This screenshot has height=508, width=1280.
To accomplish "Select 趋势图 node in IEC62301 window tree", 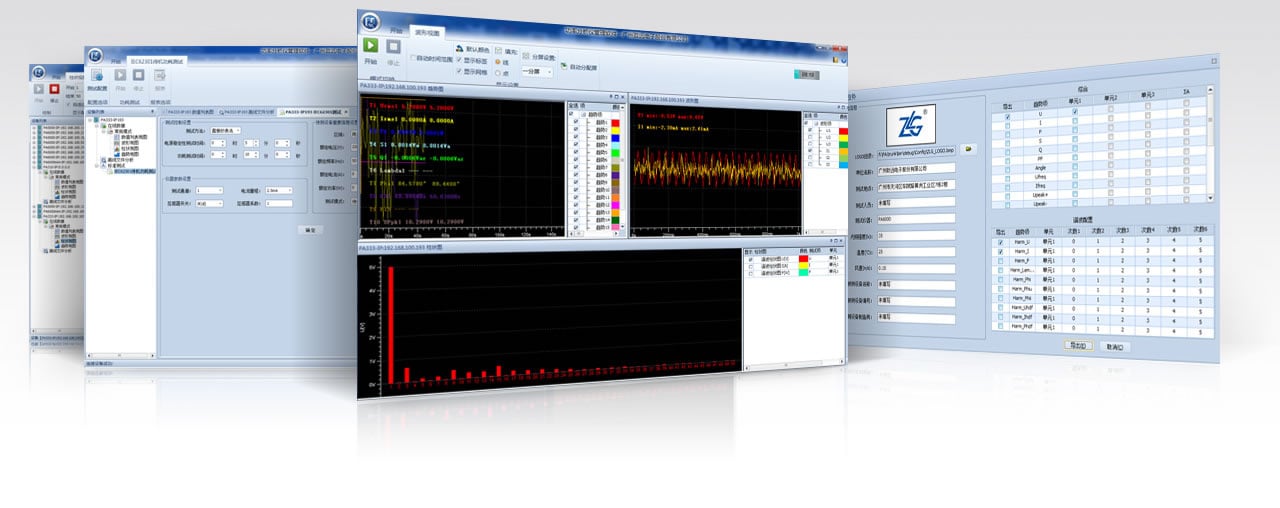I will [x=128, y=153].
